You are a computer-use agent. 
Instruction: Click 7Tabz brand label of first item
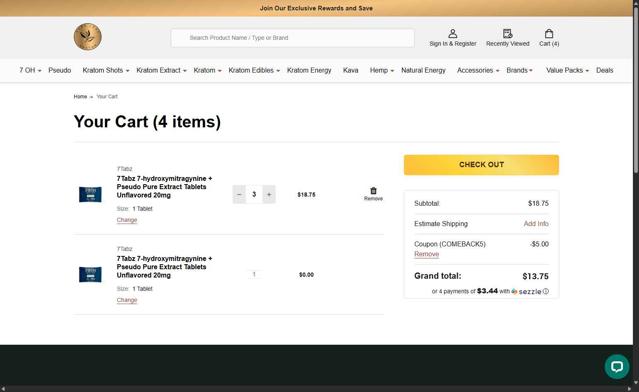(x=124, y=169)
